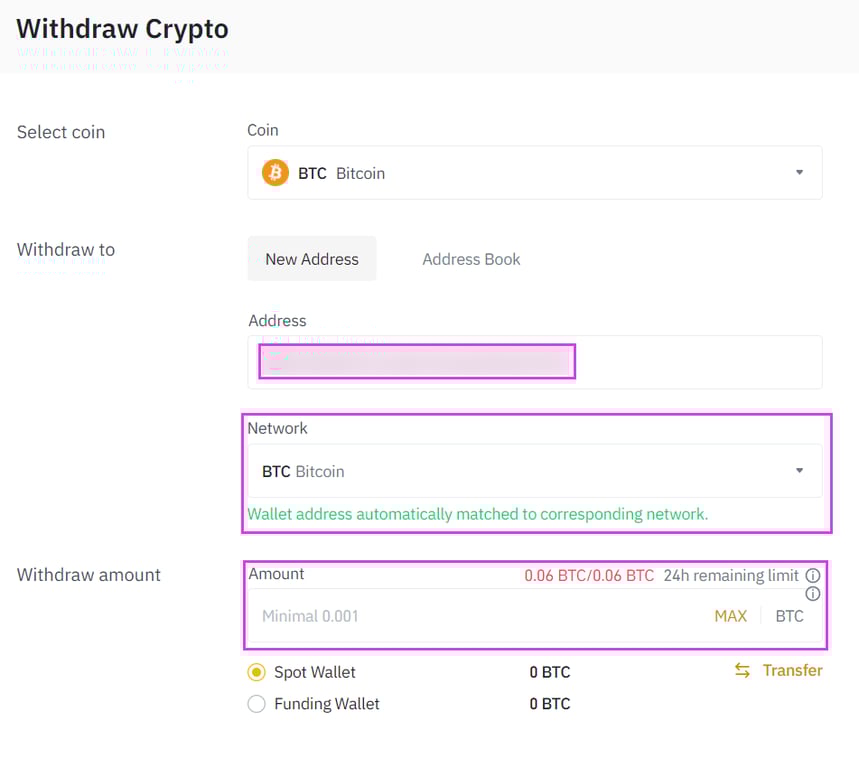
Task: Switch to the New Address tab
Action: click(x=312, y=259)
